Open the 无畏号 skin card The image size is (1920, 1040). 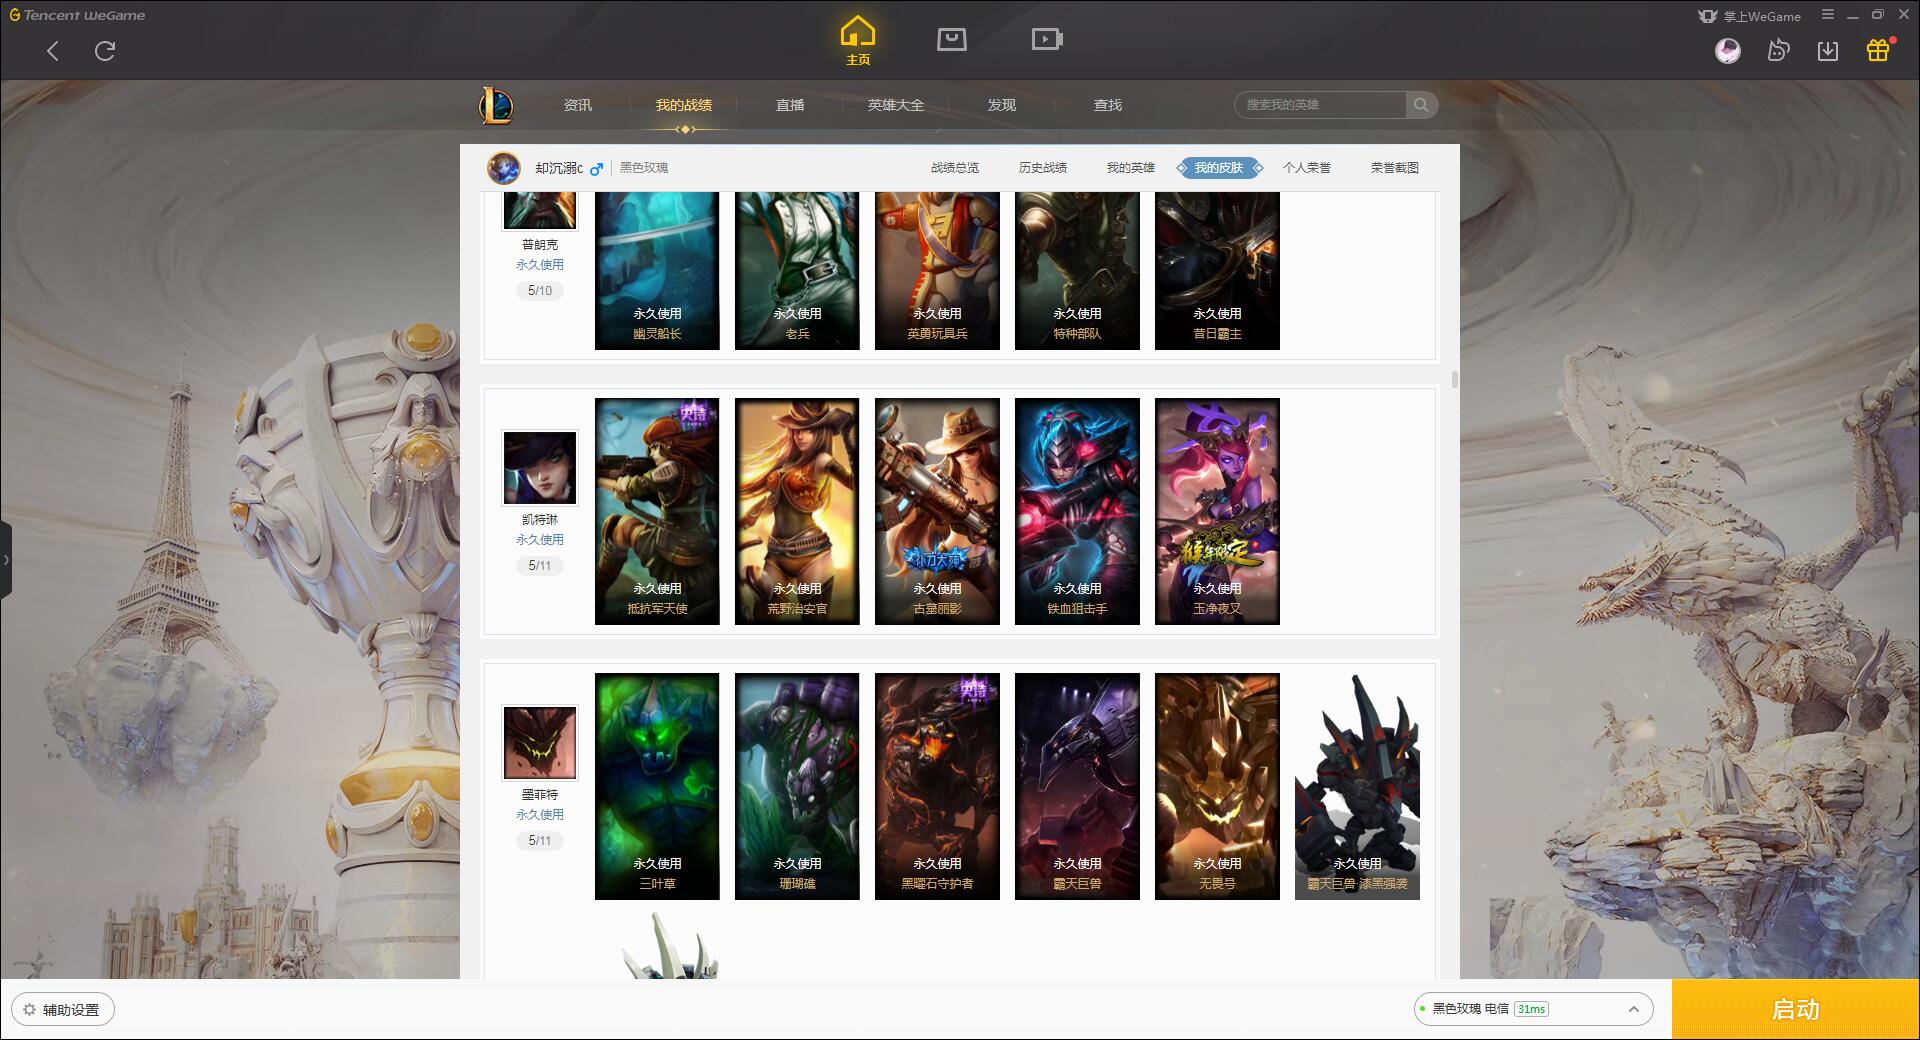pos(1217,786)
